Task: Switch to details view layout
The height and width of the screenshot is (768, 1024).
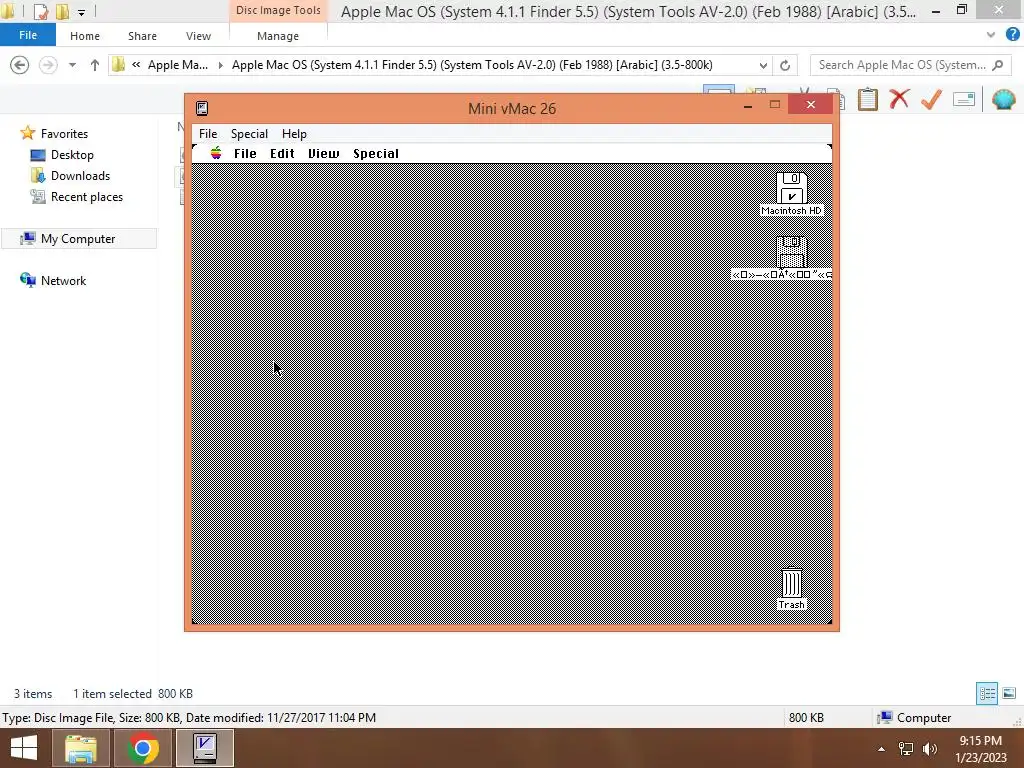Action: [987, 693]
